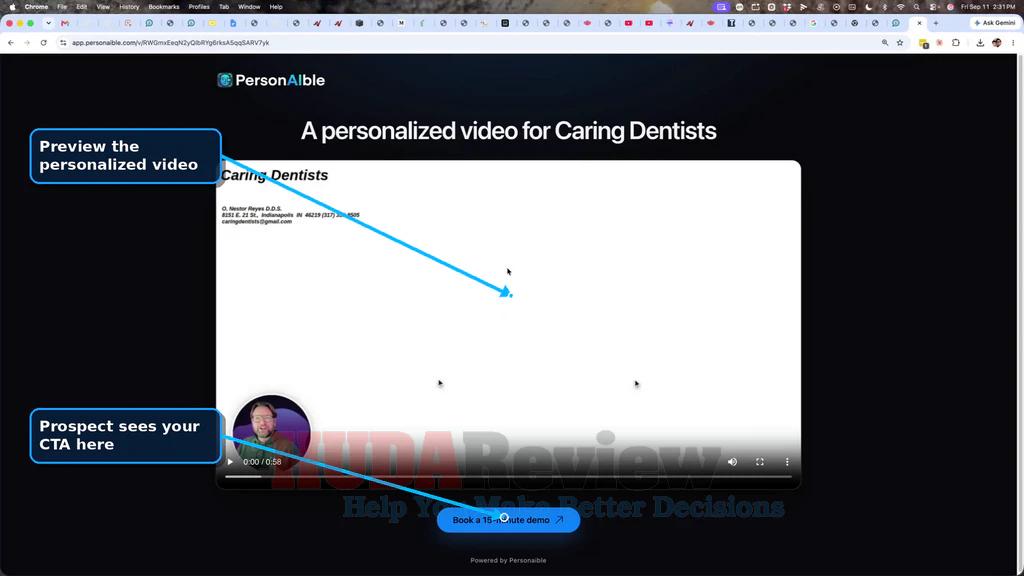The width and height of the screenshot is (1024, 576).
Task: Click the PersonAIble logo
Action: pyautogui.click(x=271, y=80)
